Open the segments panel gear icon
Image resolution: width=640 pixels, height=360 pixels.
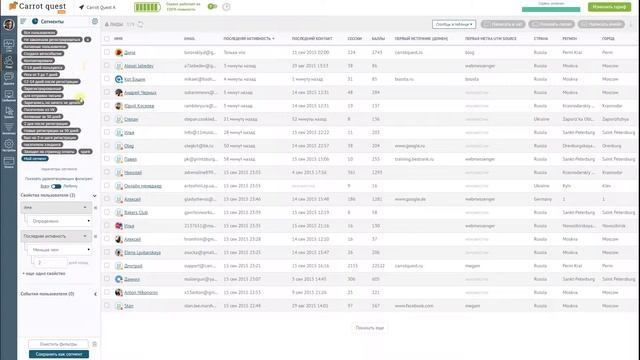95,21
